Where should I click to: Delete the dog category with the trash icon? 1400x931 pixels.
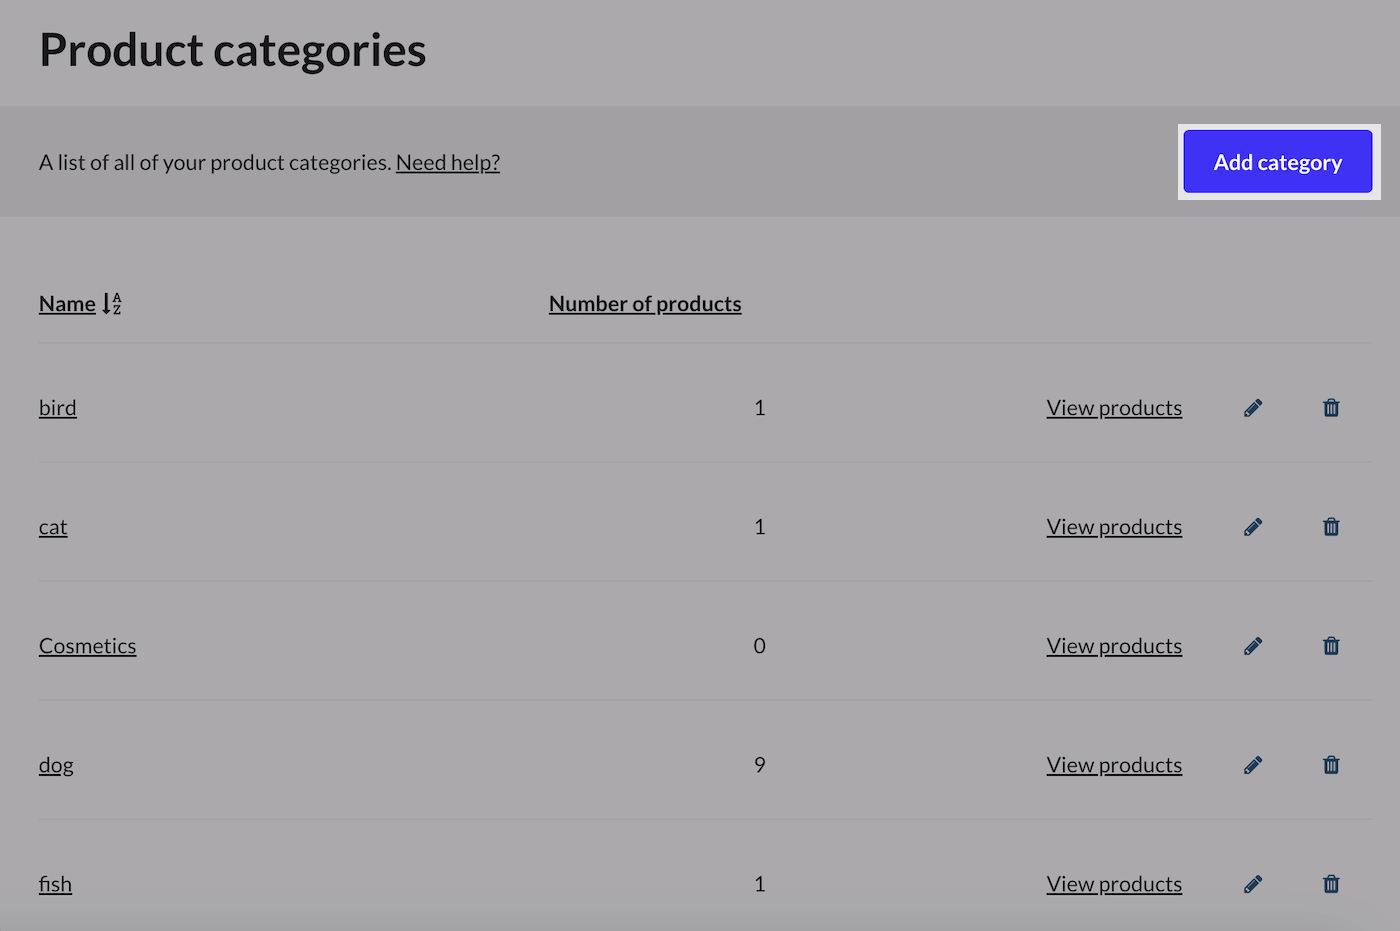pyautogui.click(x=1331, y=764)
